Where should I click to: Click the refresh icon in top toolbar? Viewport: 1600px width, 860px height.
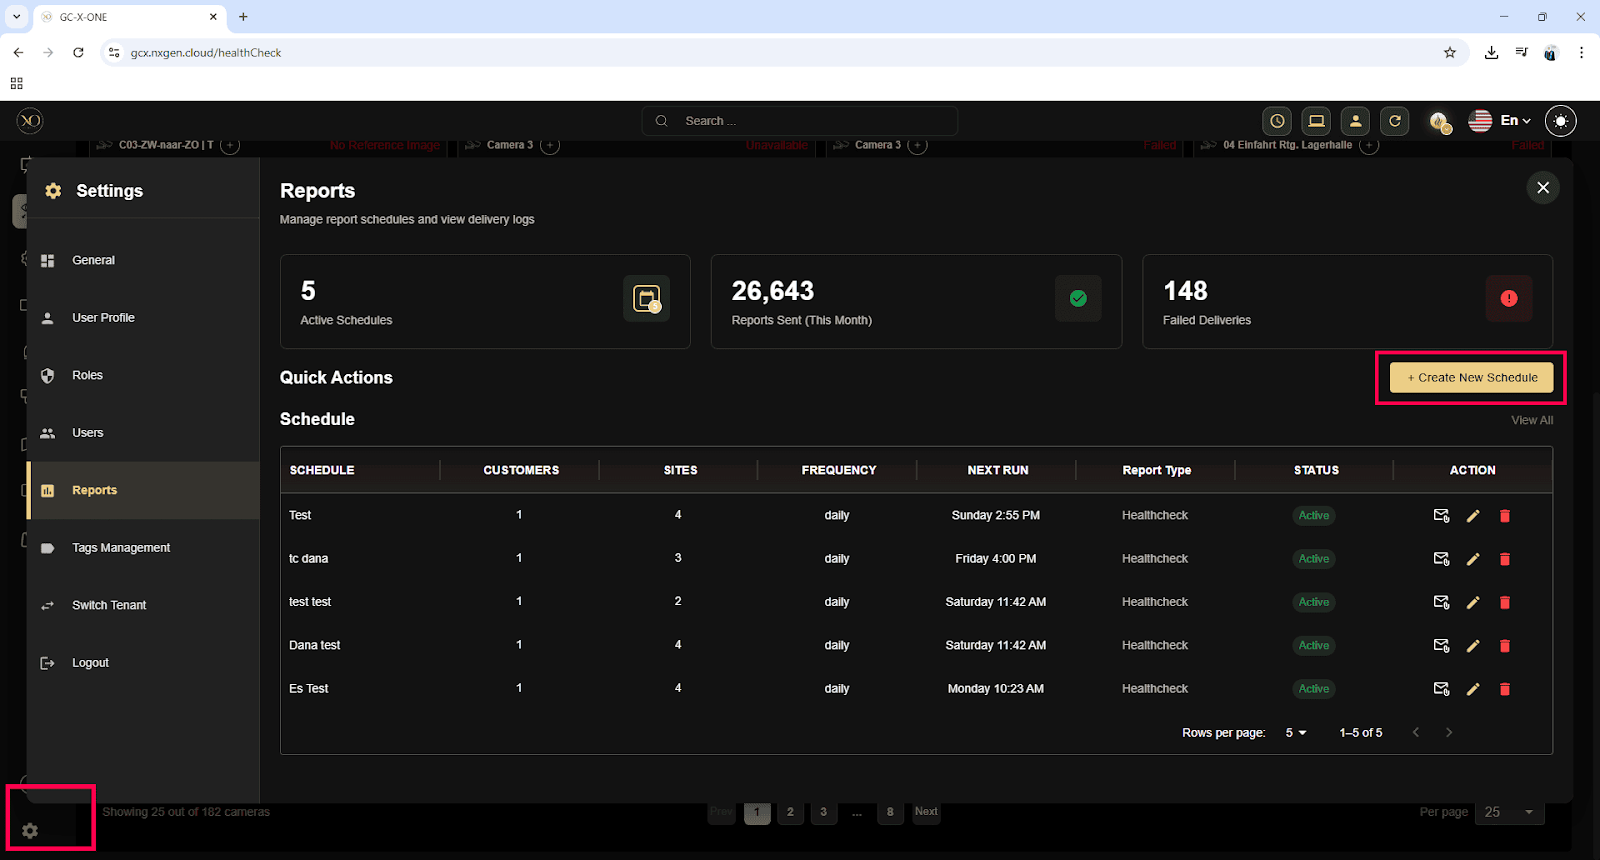coord(1394,121)
